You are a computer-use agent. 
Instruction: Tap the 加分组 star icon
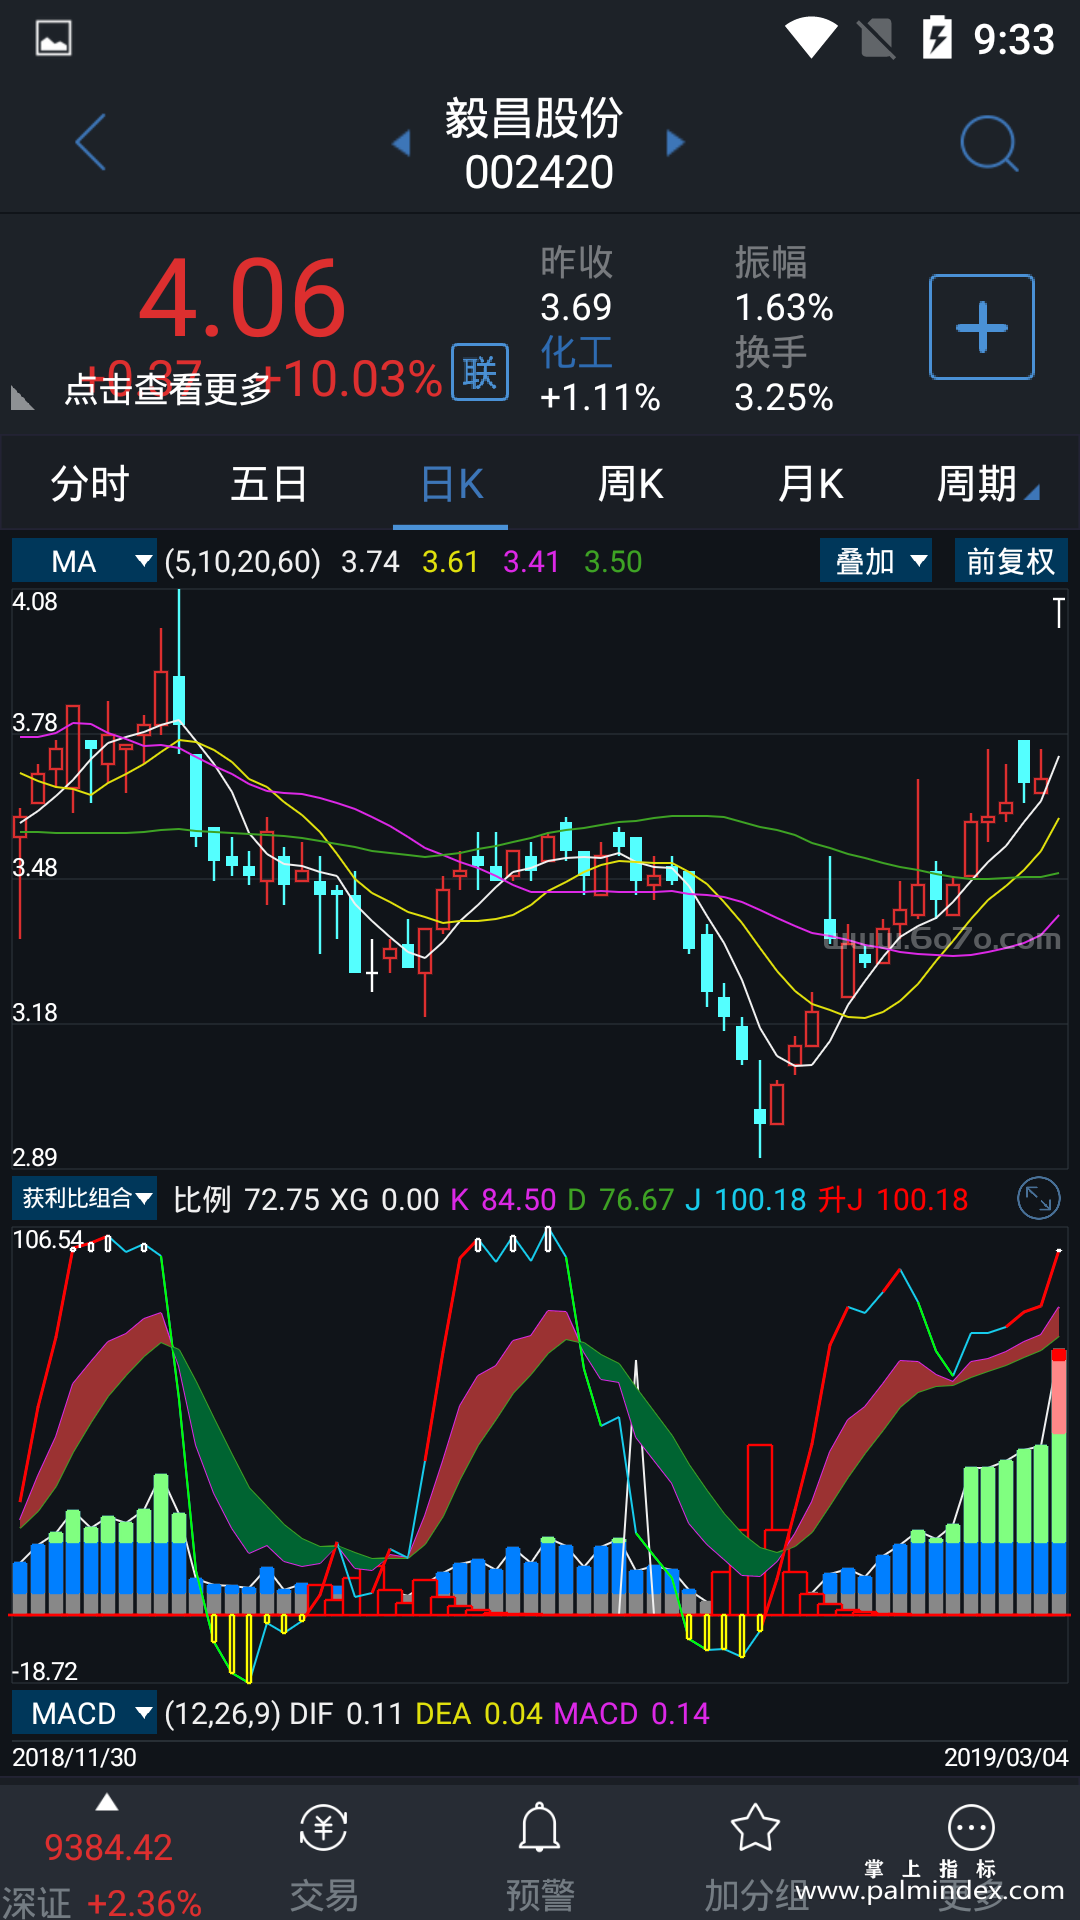755,1829
